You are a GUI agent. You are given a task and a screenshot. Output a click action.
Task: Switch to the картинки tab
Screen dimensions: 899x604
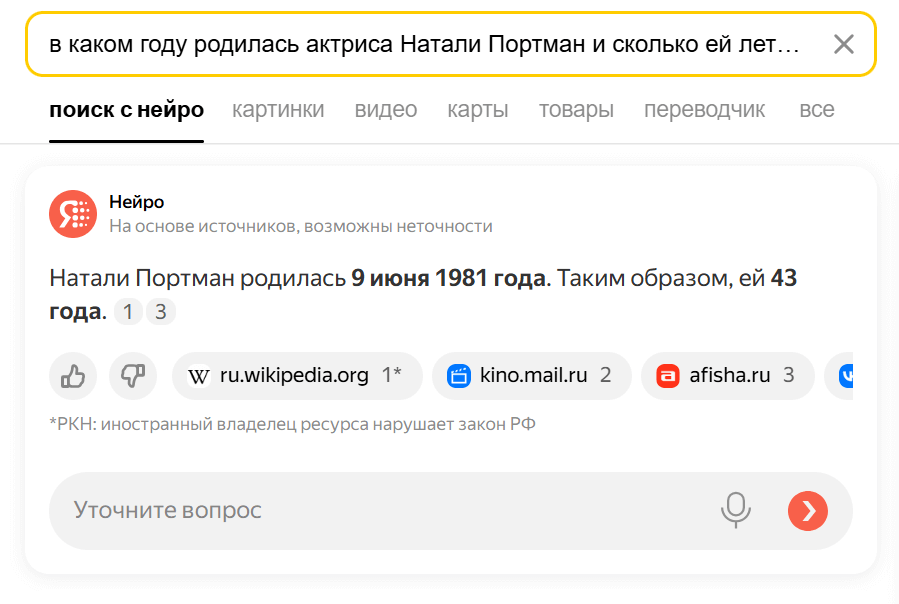point(278,110)
